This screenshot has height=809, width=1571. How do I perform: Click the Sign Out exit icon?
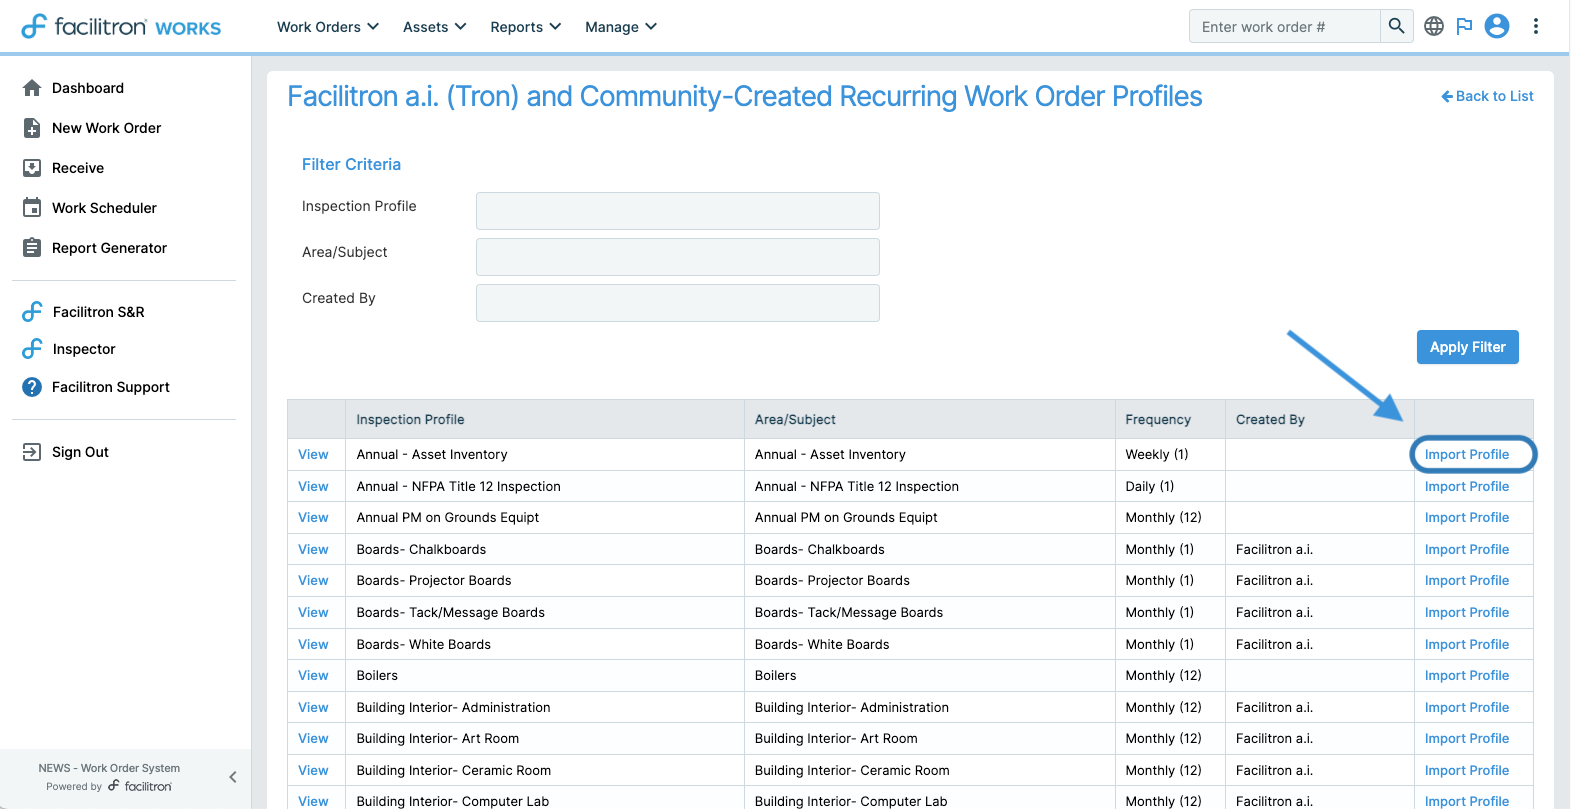(x=32, y=452)
